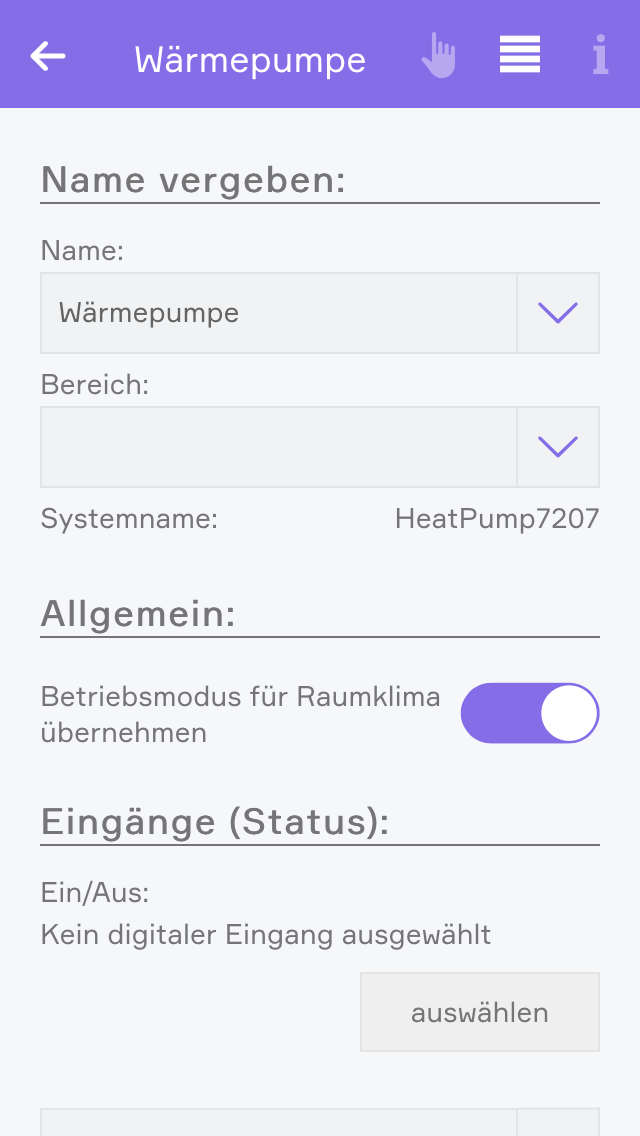Tap 'Kein digitaler Eingang ausgewählt' text

tap(266, 935)
